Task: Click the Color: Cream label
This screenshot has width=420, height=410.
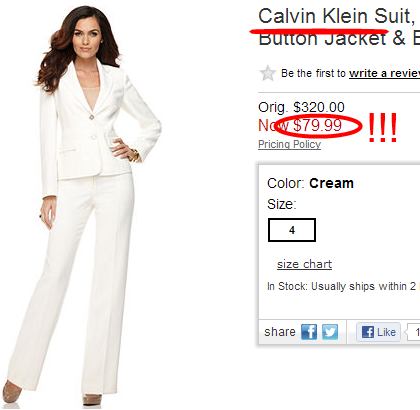Action: pos(310,183)
